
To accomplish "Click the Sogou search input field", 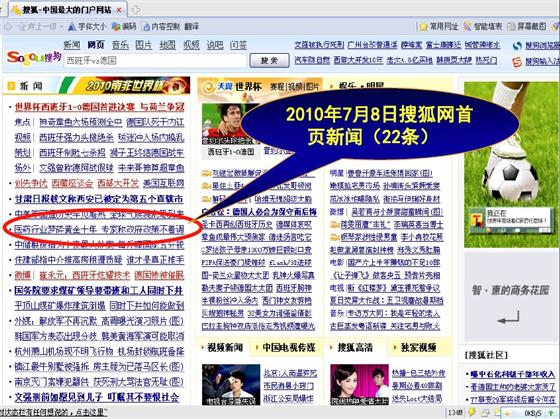I will (x=155, y=60).
